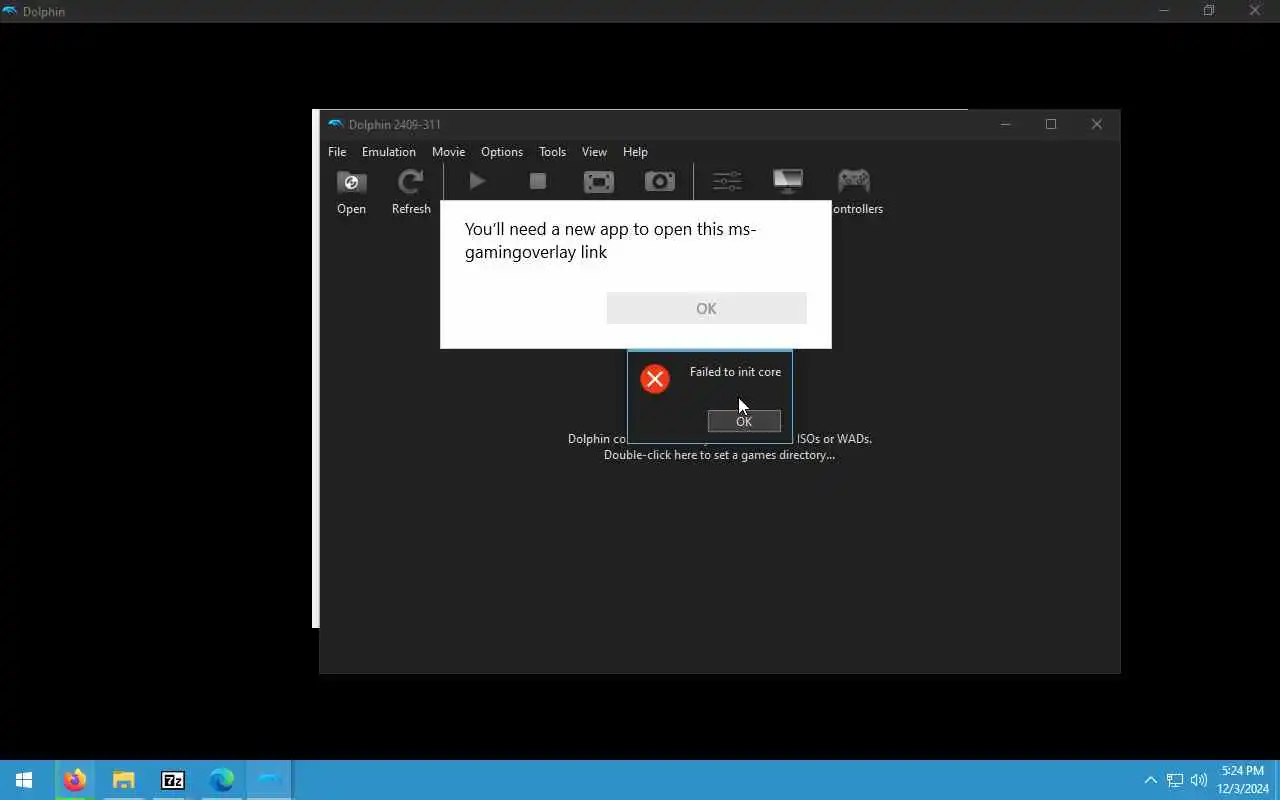Click the network status tray icon
Viewport: 1280px width, 800px height.
(x=1175, y=780)
